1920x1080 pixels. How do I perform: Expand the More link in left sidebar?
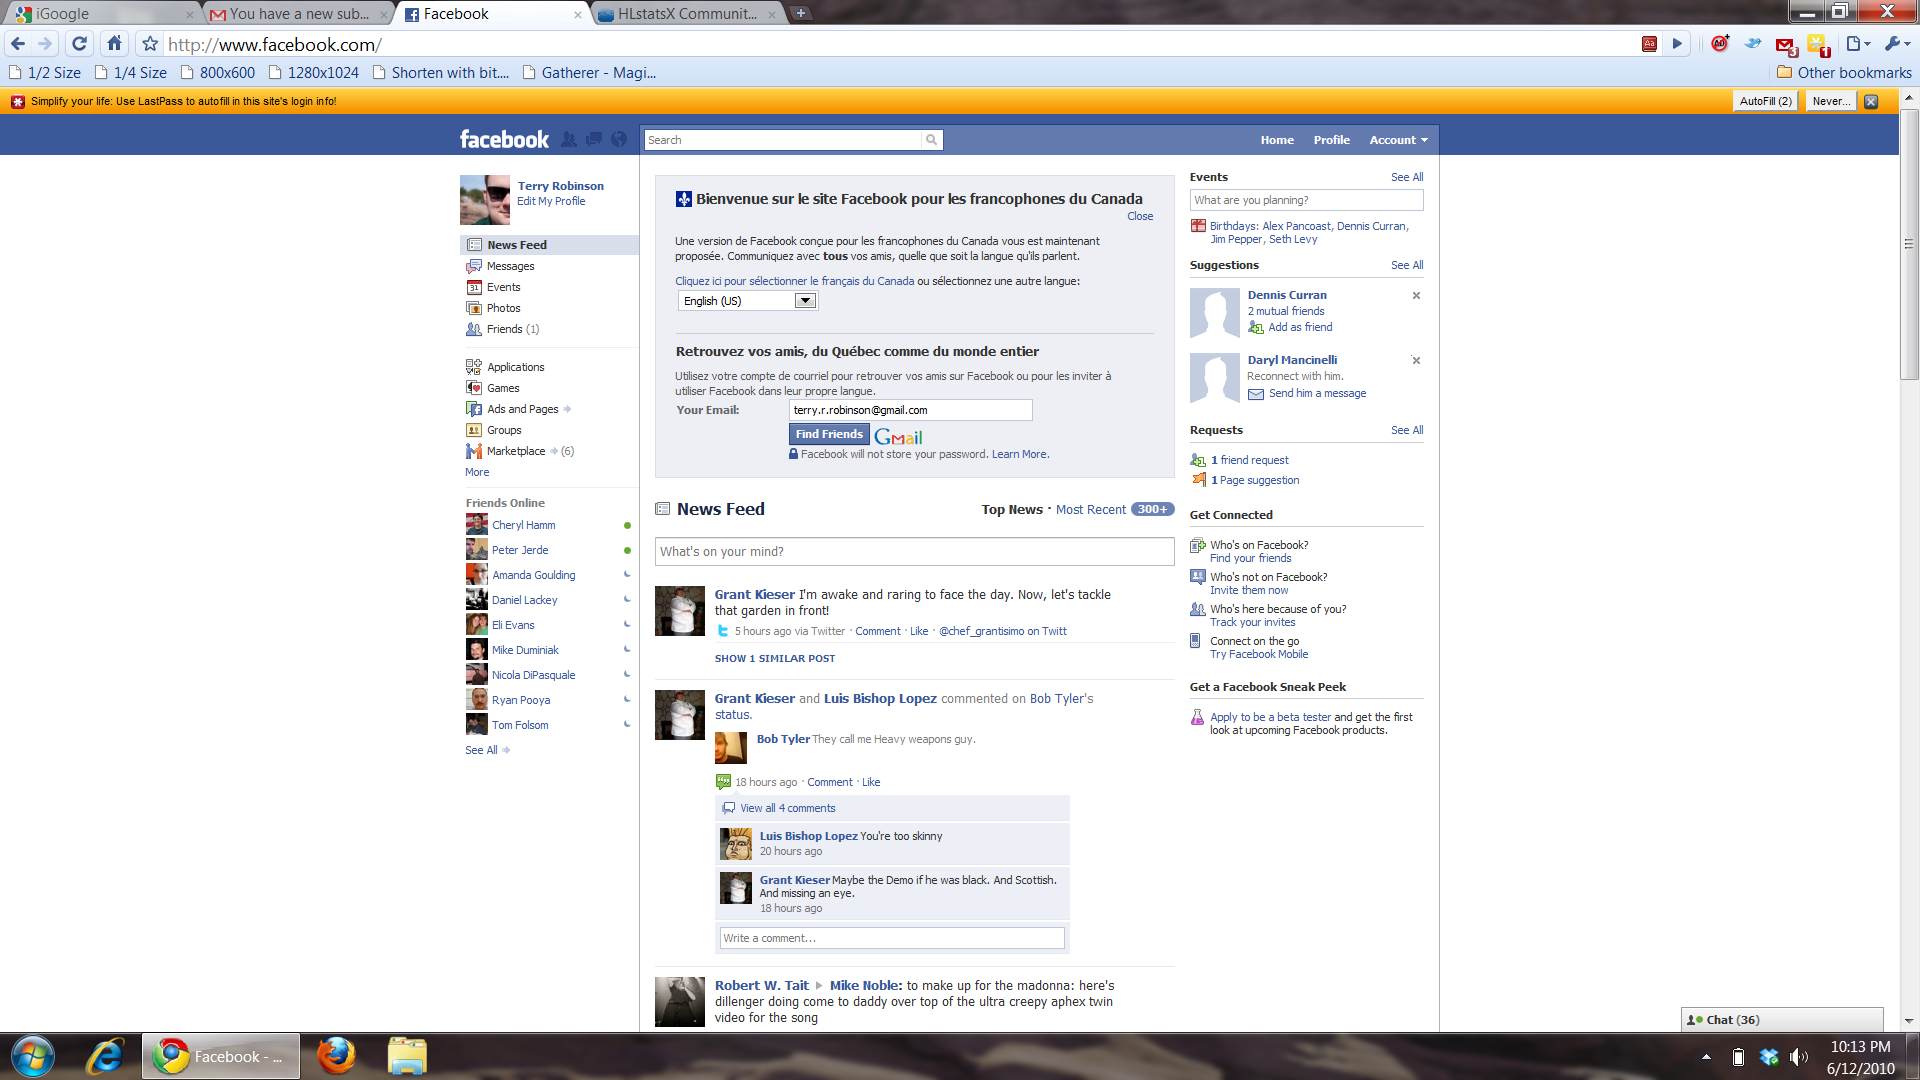click(477, 472)
